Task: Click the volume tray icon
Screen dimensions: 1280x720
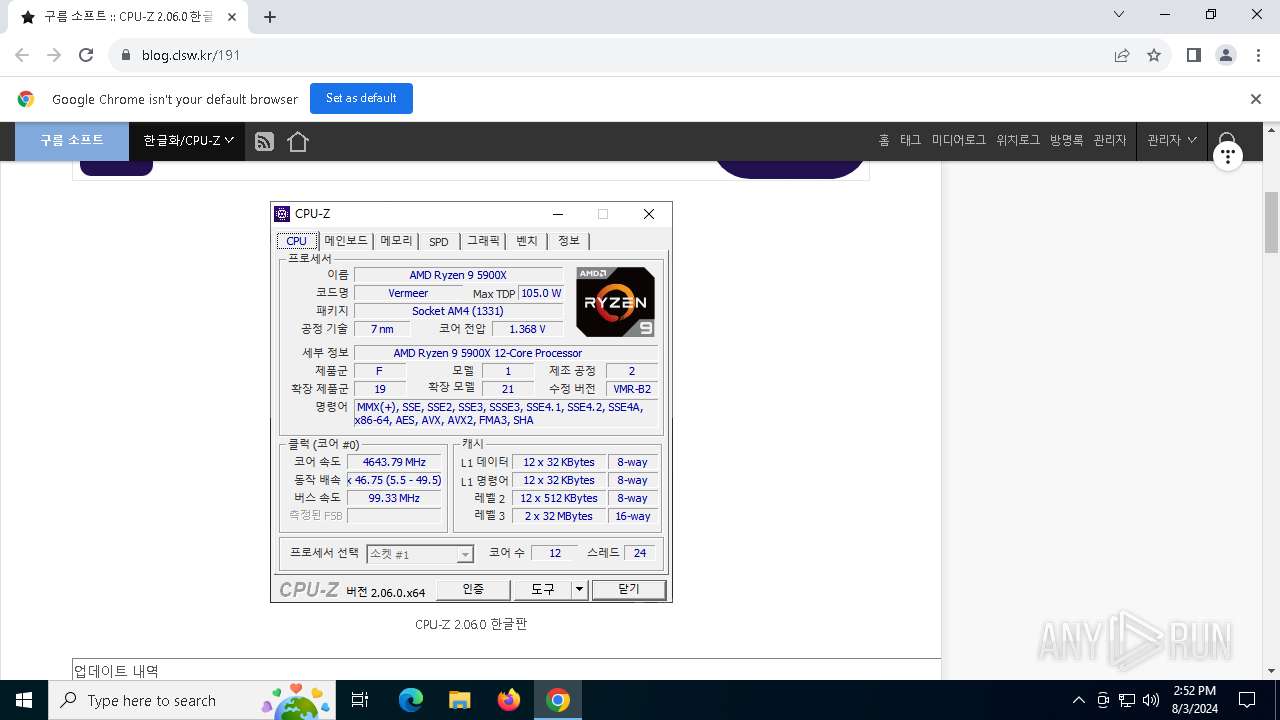Action: (x=1151, y=700)
